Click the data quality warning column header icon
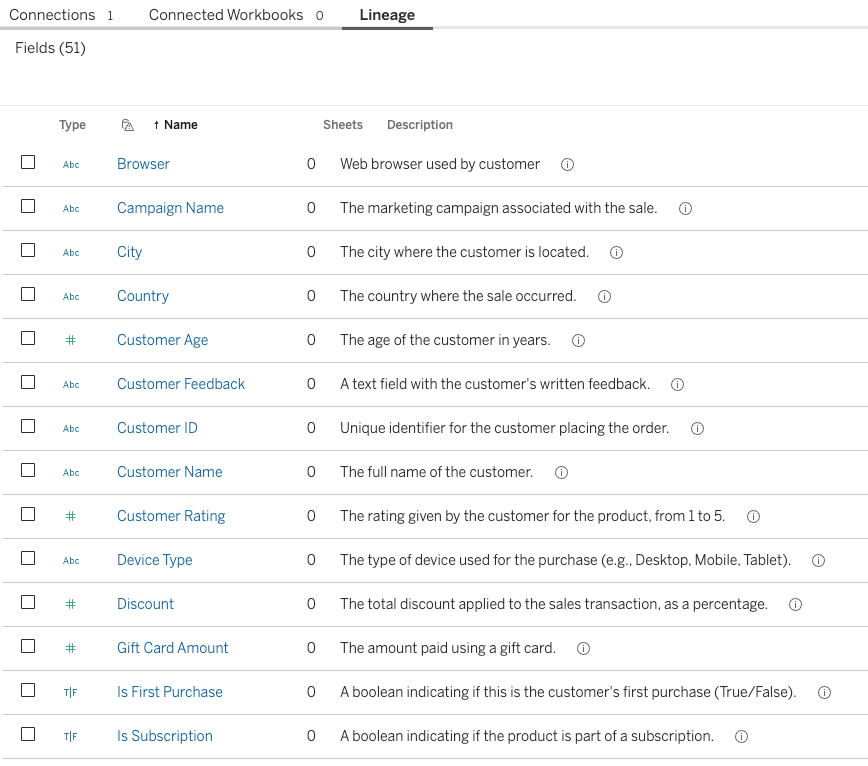Screen dimensions: 868x766 pos(127,124)
